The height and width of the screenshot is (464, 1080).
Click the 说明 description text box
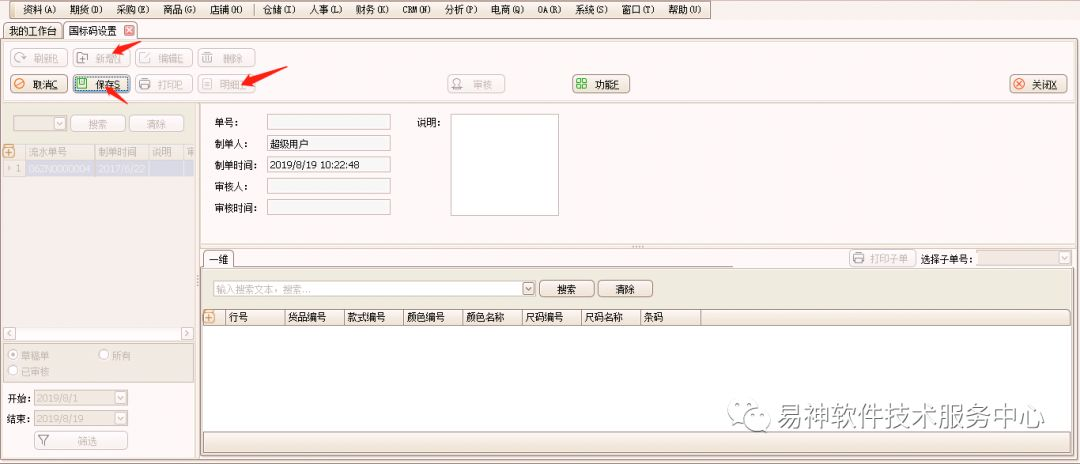[504, 165]
